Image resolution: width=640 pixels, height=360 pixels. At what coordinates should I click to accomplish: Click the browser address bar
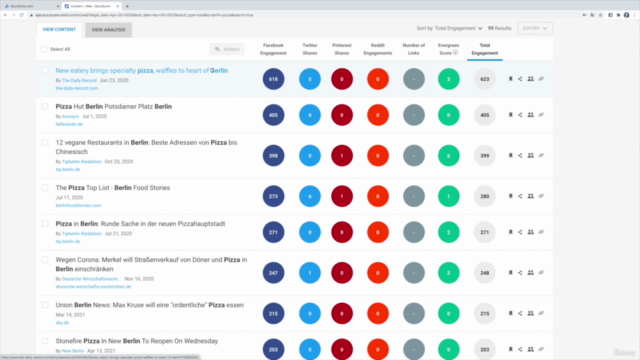[302, 15]
